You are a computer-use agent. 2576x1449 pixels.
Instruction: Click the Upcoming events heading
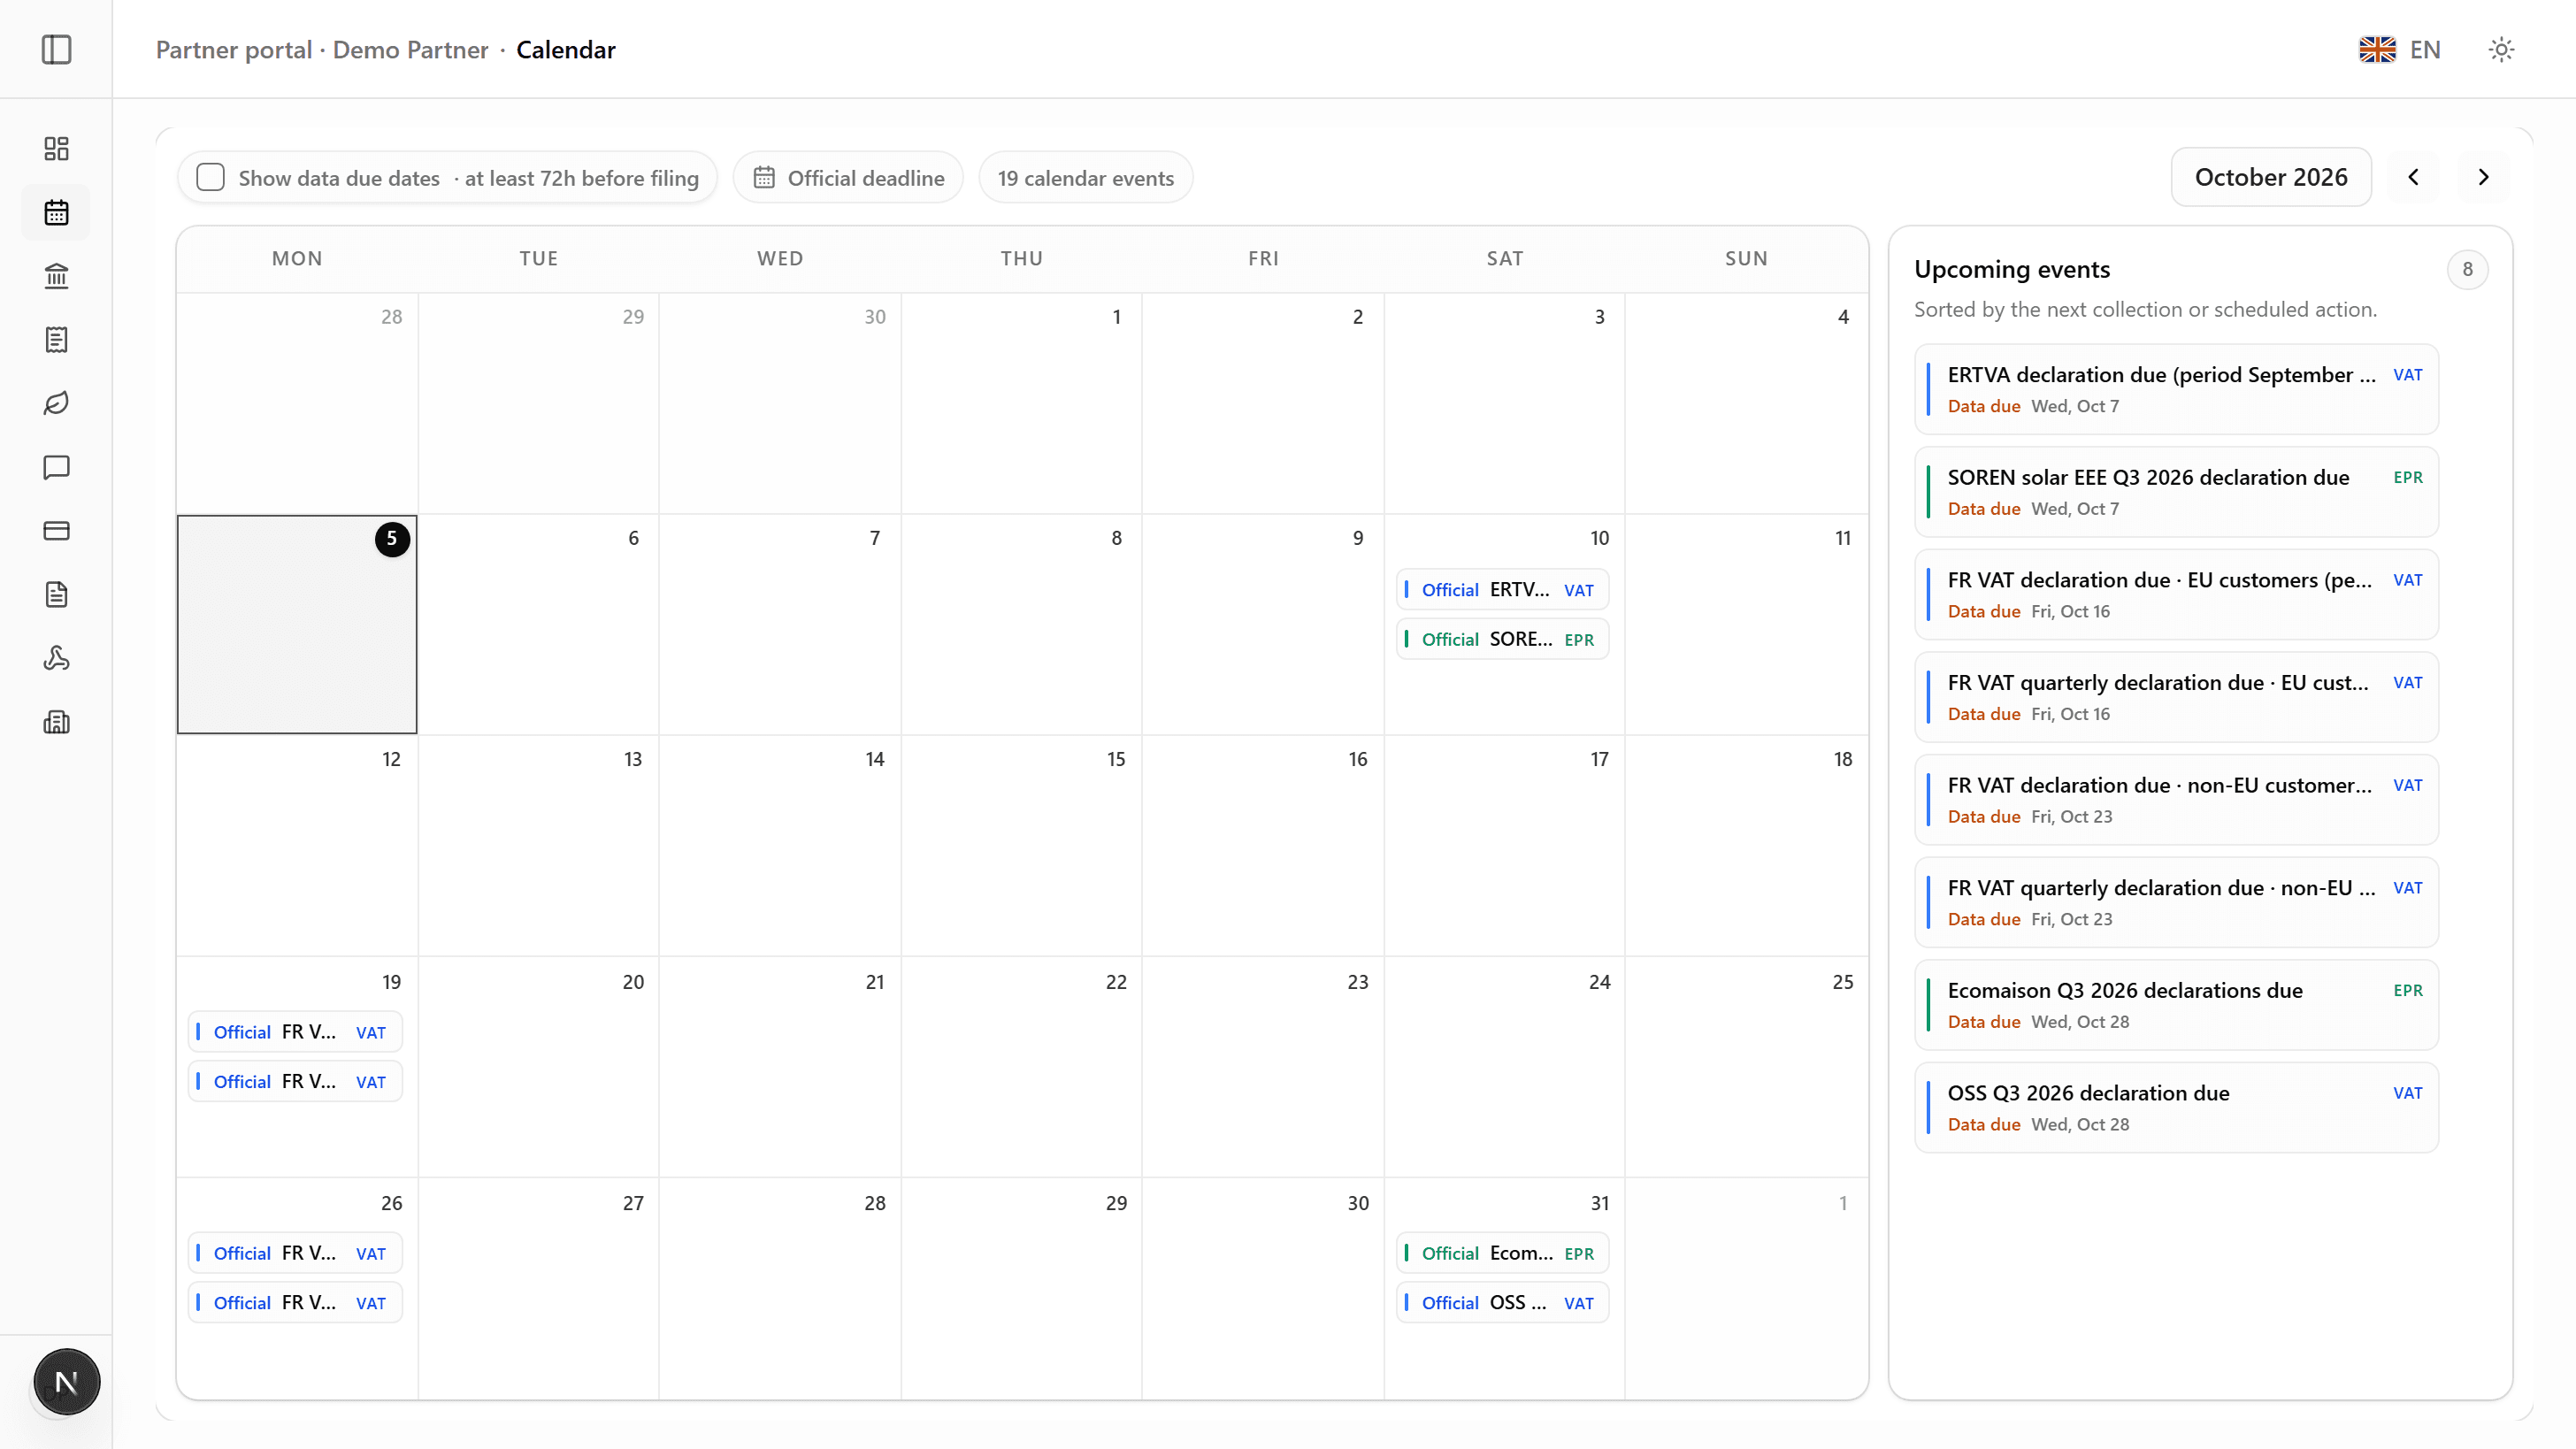pyautogui.click(x=2011, y=269)
